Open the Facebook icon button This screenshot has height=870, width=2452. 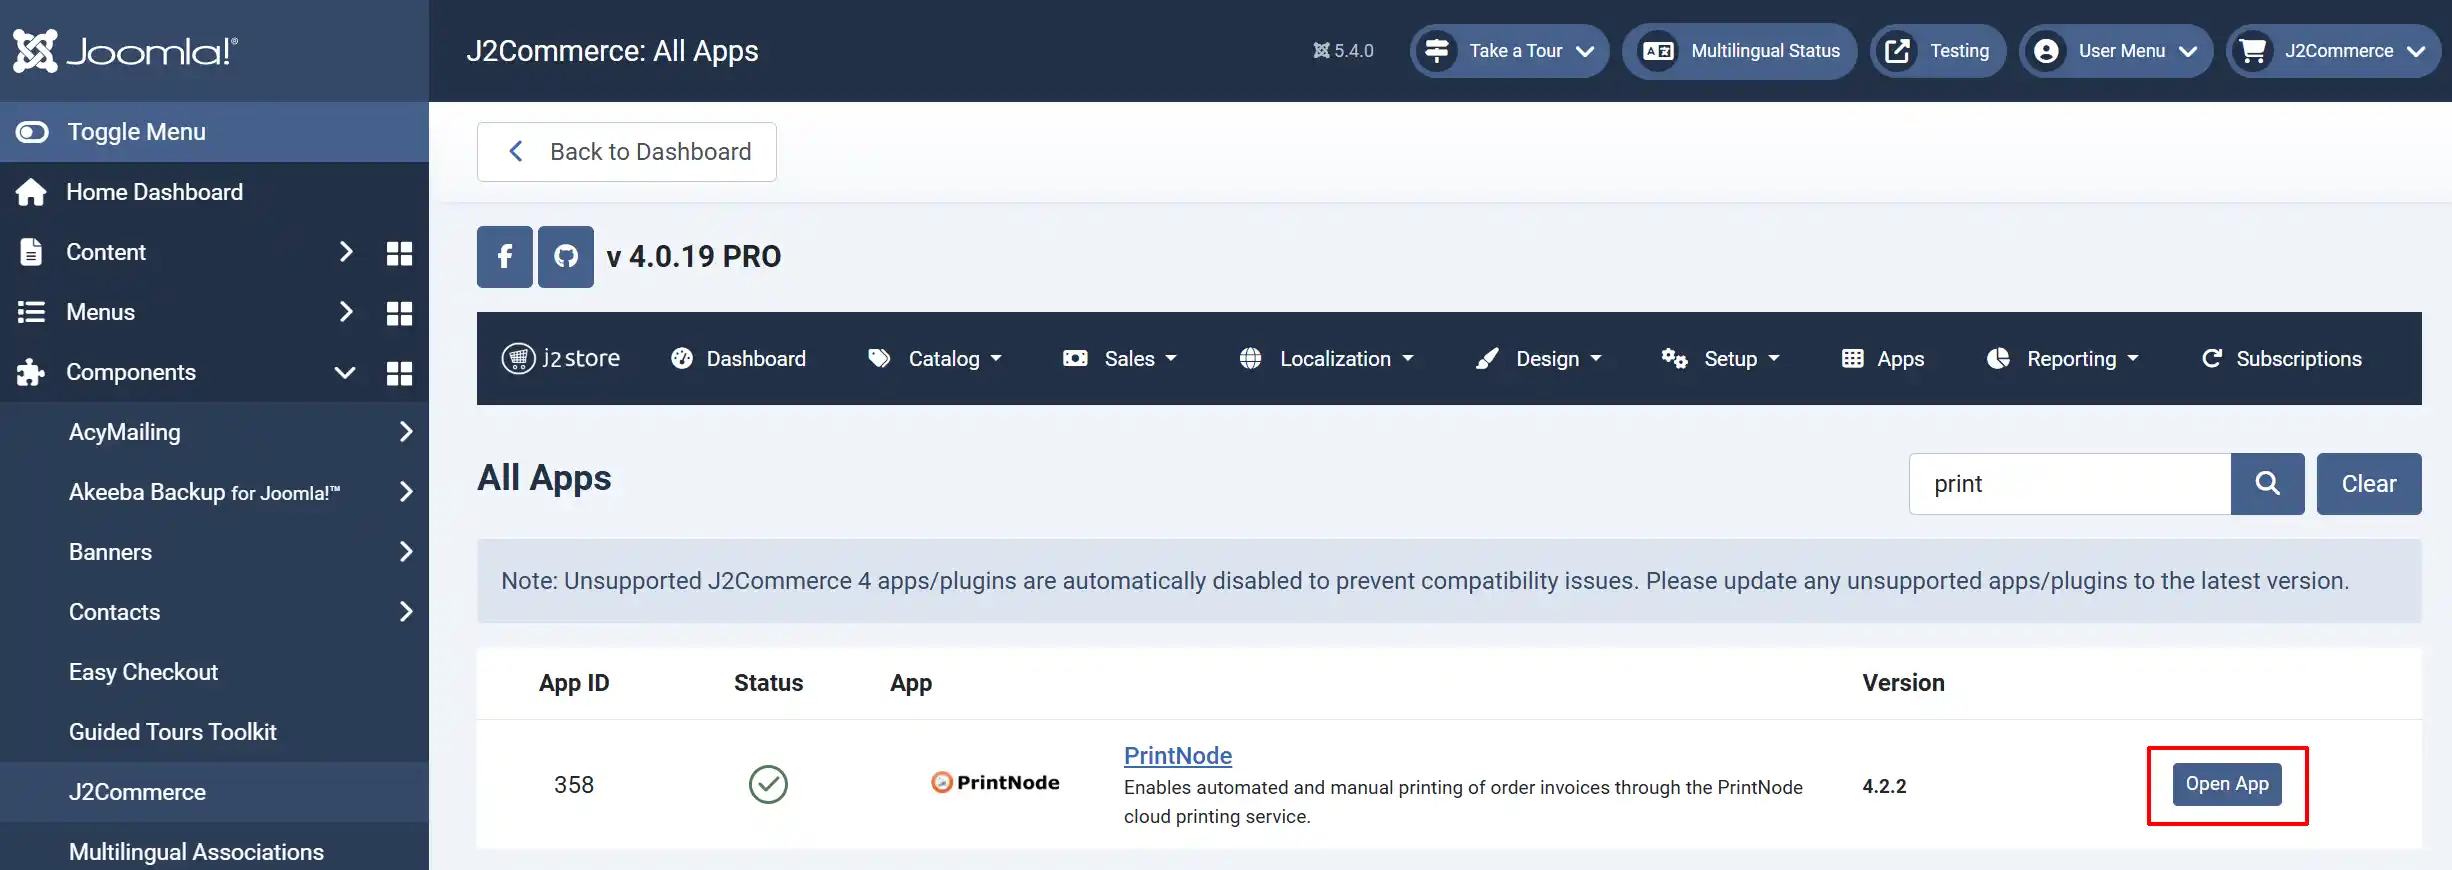pyautogui.click(x=505, y=257)
